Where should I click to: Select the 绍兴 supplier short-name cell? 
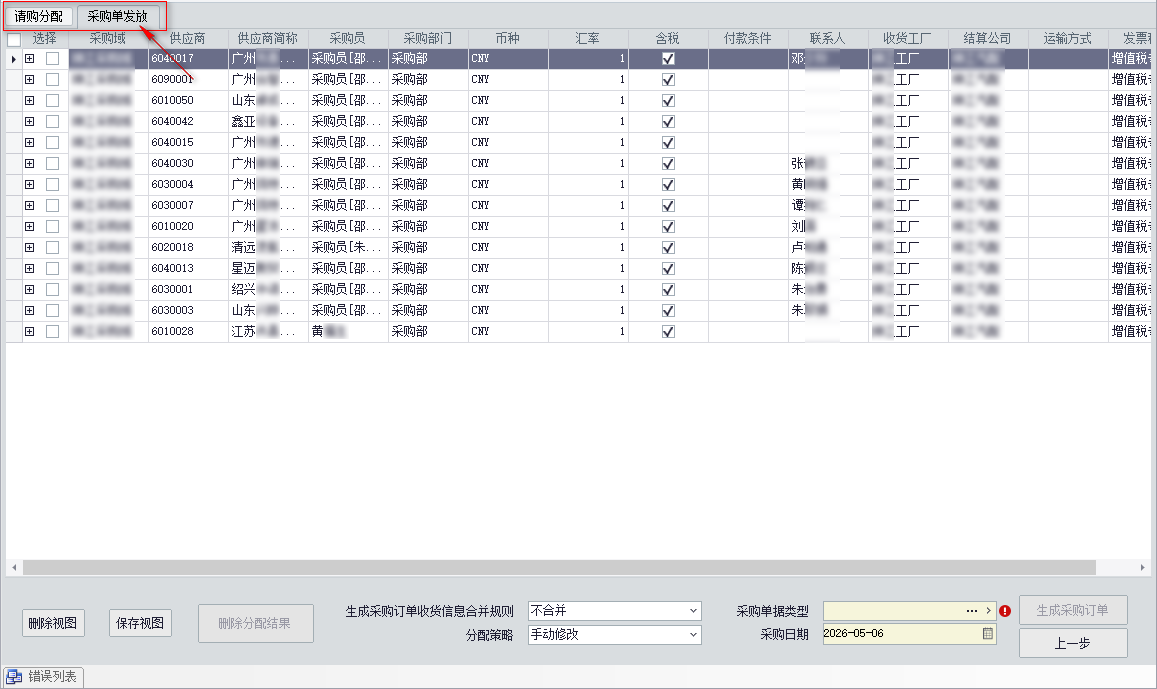click(268, 289)
